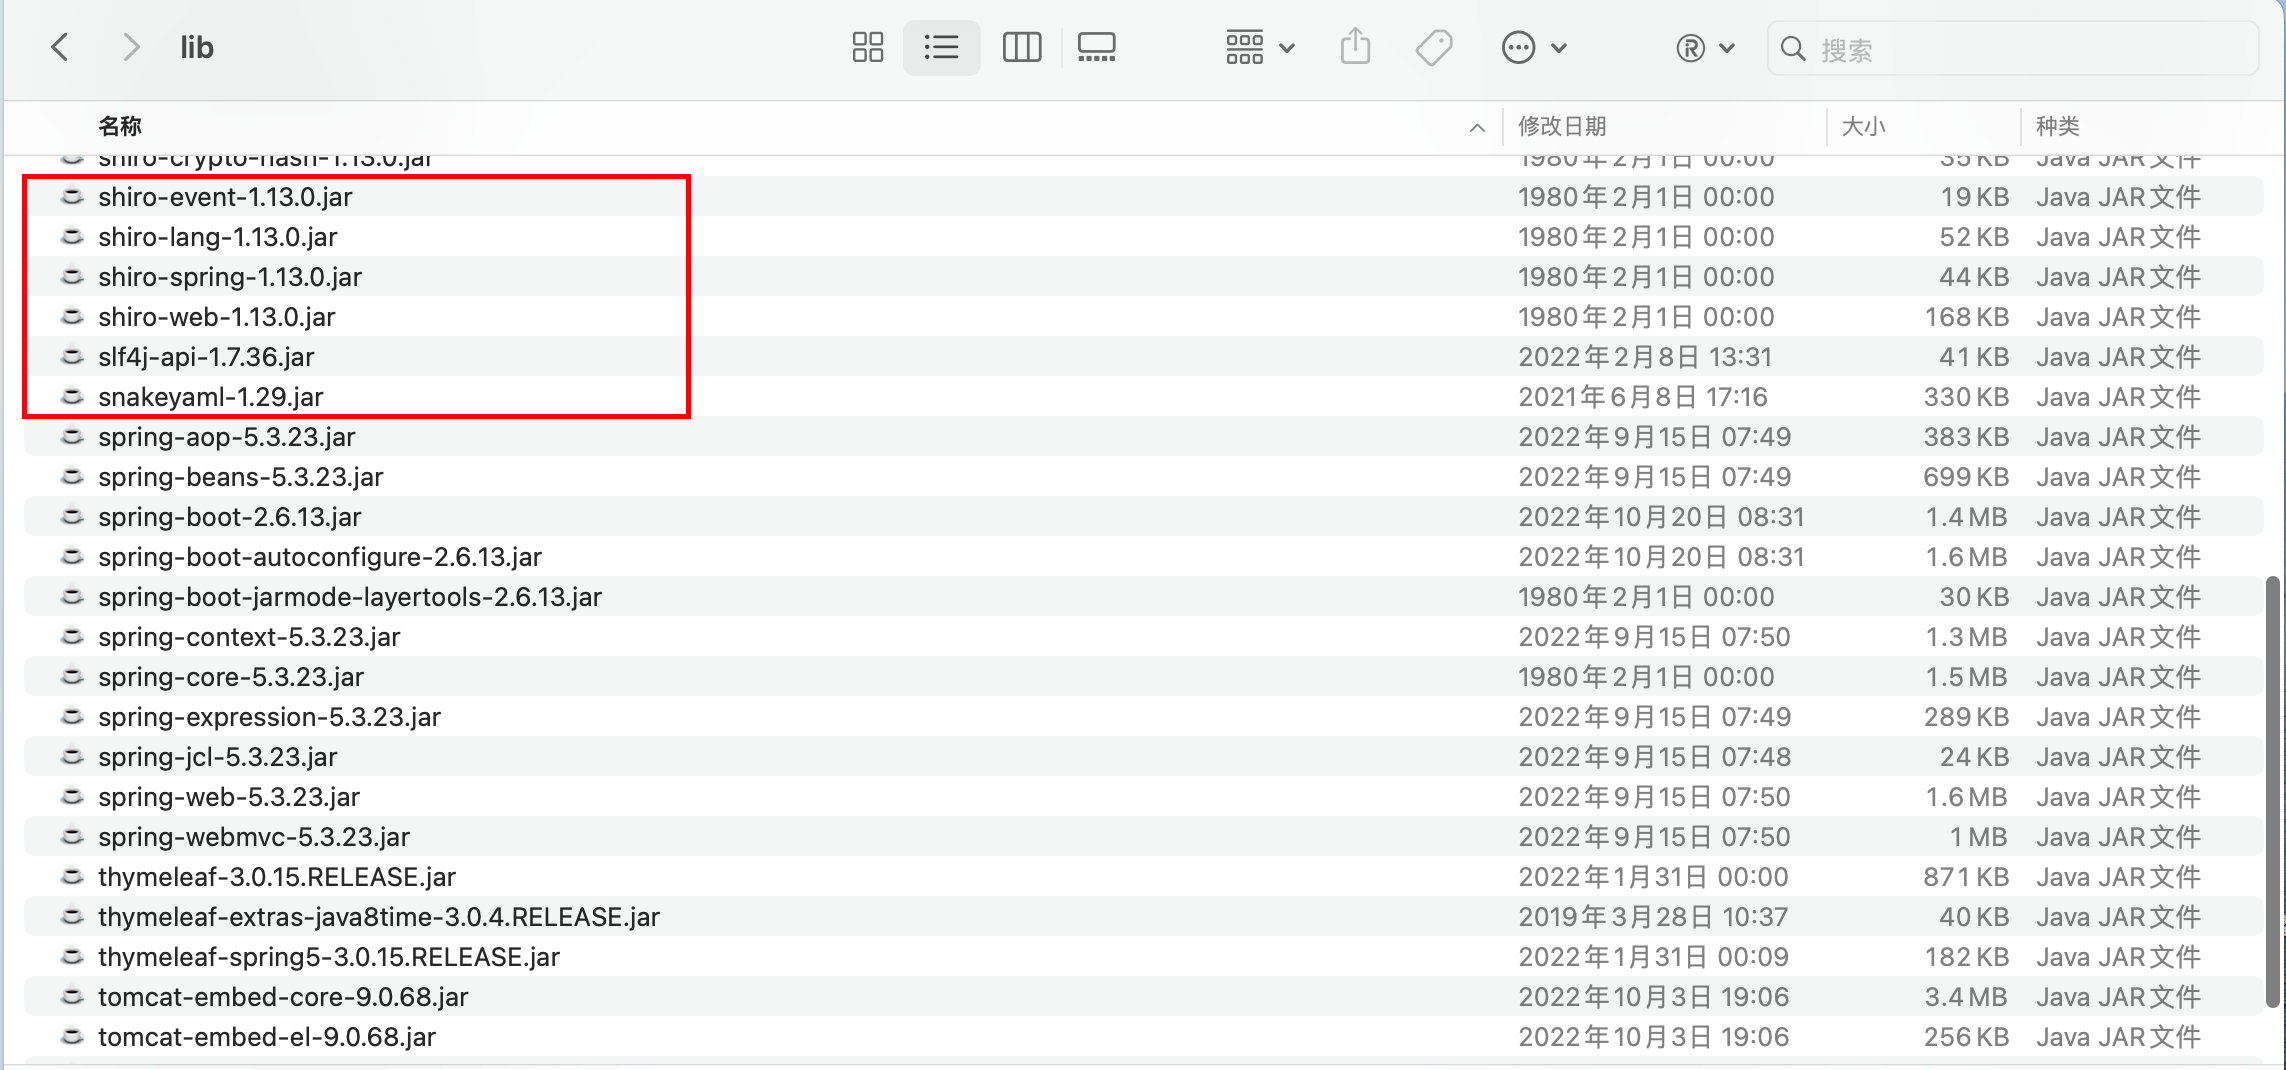Screen dimensions: 2286x1070
Task: Click jar icon of spring-web-5.3.23.jar
Action: coord(72,796)
